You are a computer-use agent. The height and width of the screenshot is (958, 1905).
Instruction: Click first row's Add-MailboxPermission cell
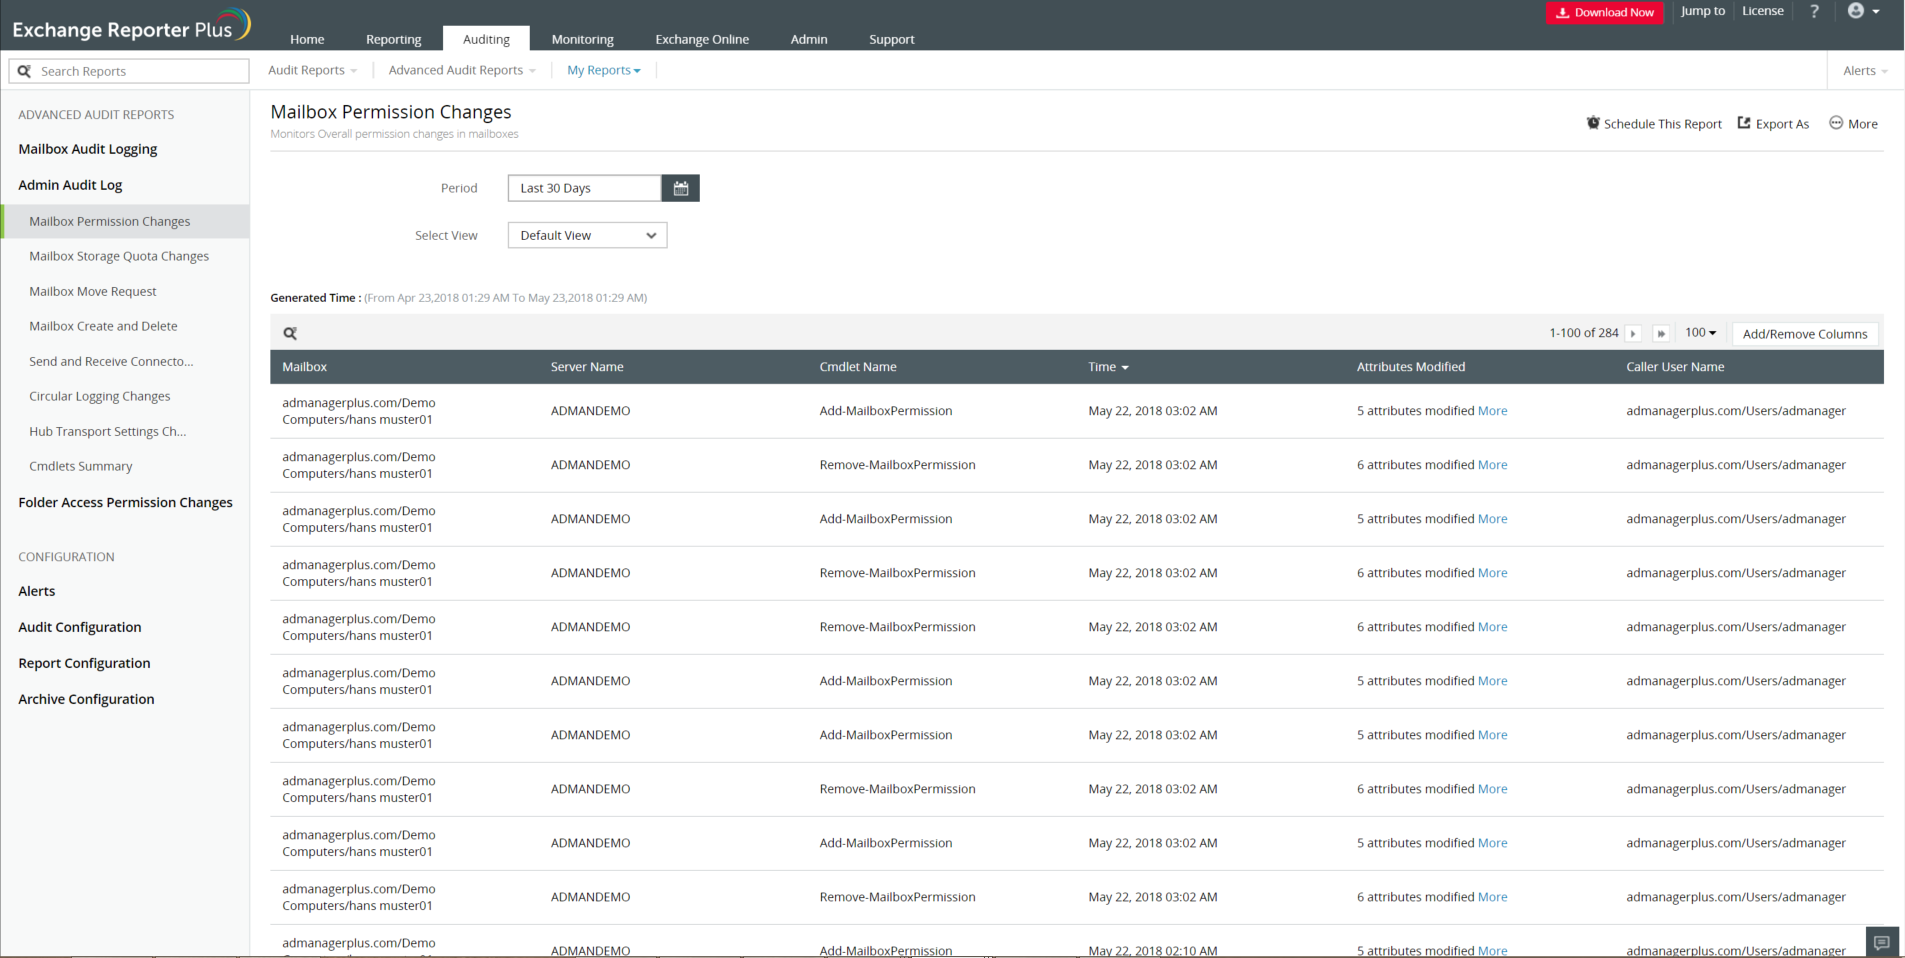click(x=886, y=411)
